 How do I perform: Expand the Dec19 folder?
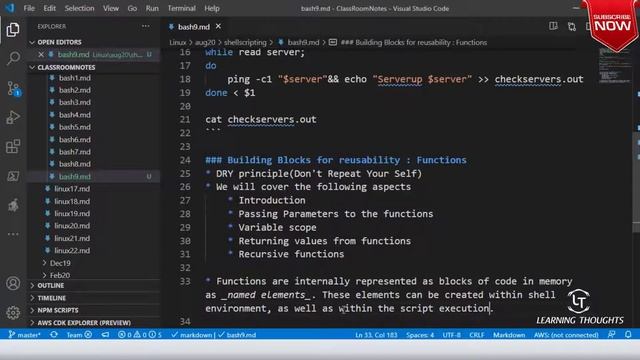(60, 263)
